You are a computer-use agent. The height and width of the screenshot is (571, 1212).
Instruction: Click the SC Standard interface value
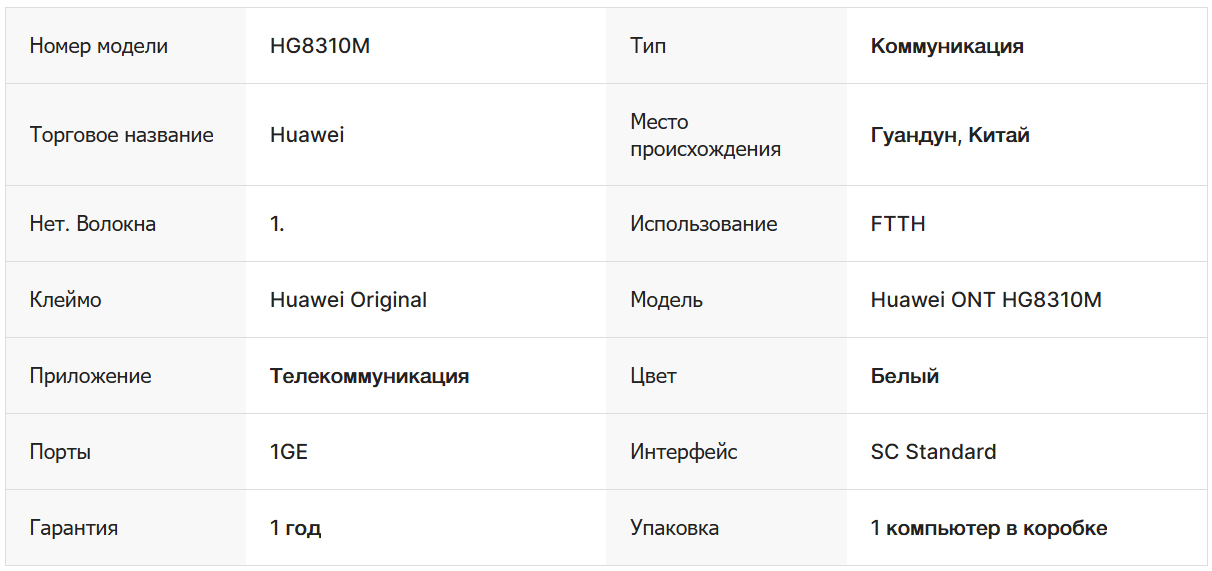933,452
